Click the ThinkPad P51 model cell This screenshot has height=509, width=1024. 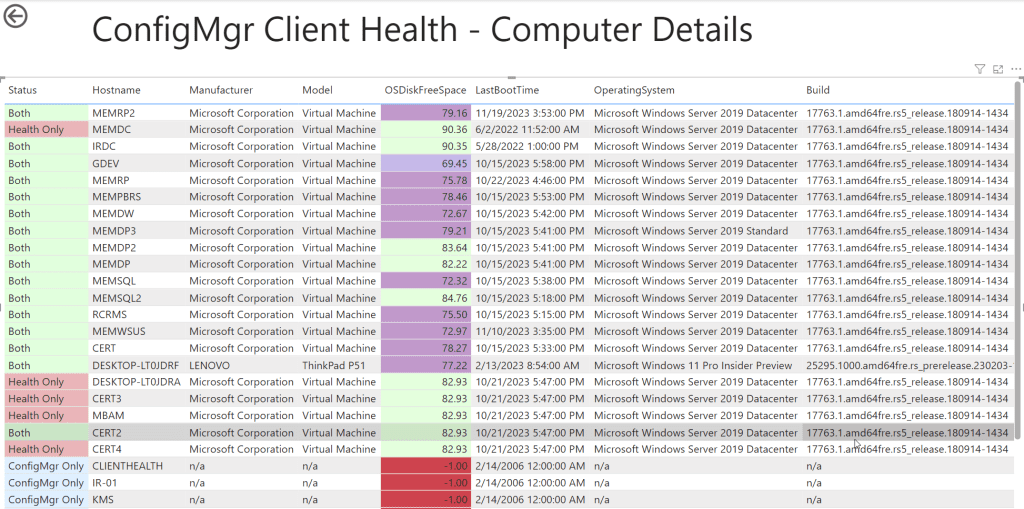click(340, 365)
